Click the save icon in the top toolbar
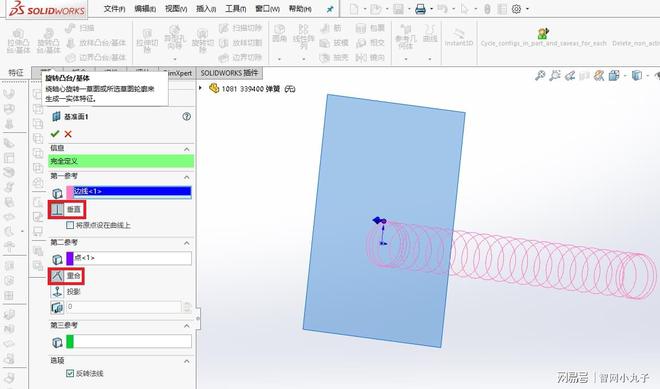 click(x=398, y=9)
